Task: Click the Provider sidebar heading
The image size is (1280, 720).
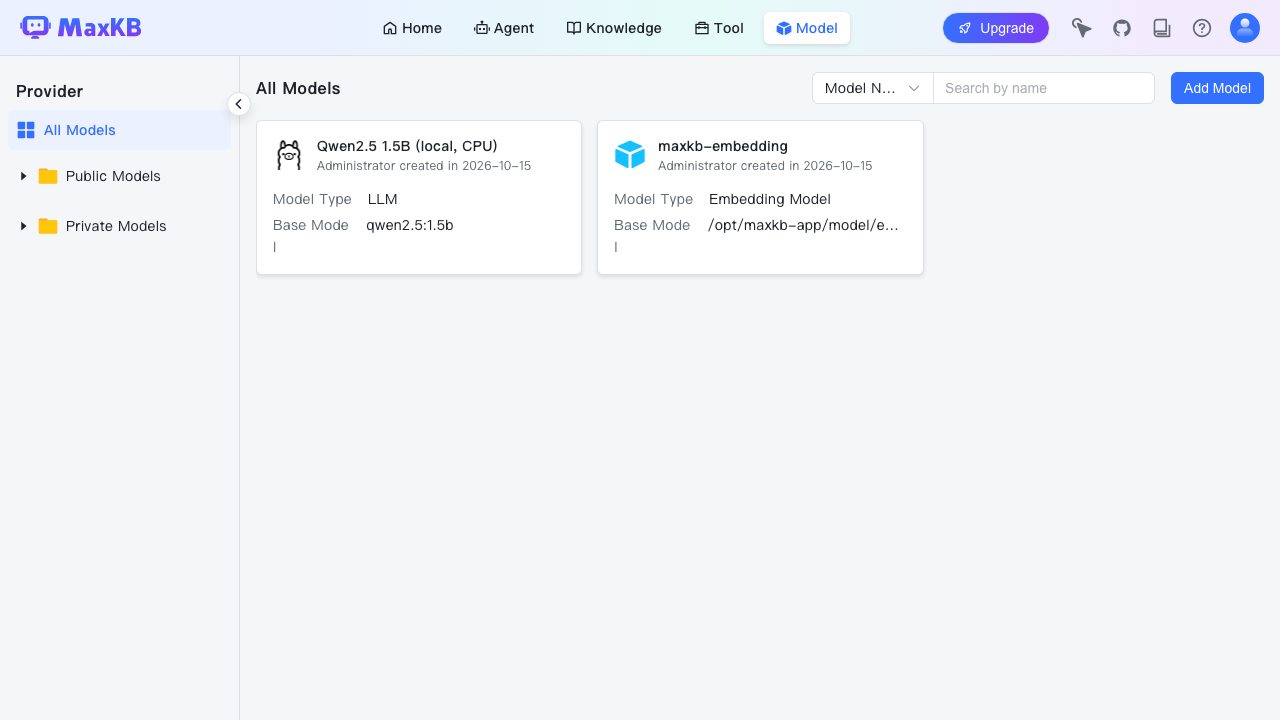Action: pos(50,91)
